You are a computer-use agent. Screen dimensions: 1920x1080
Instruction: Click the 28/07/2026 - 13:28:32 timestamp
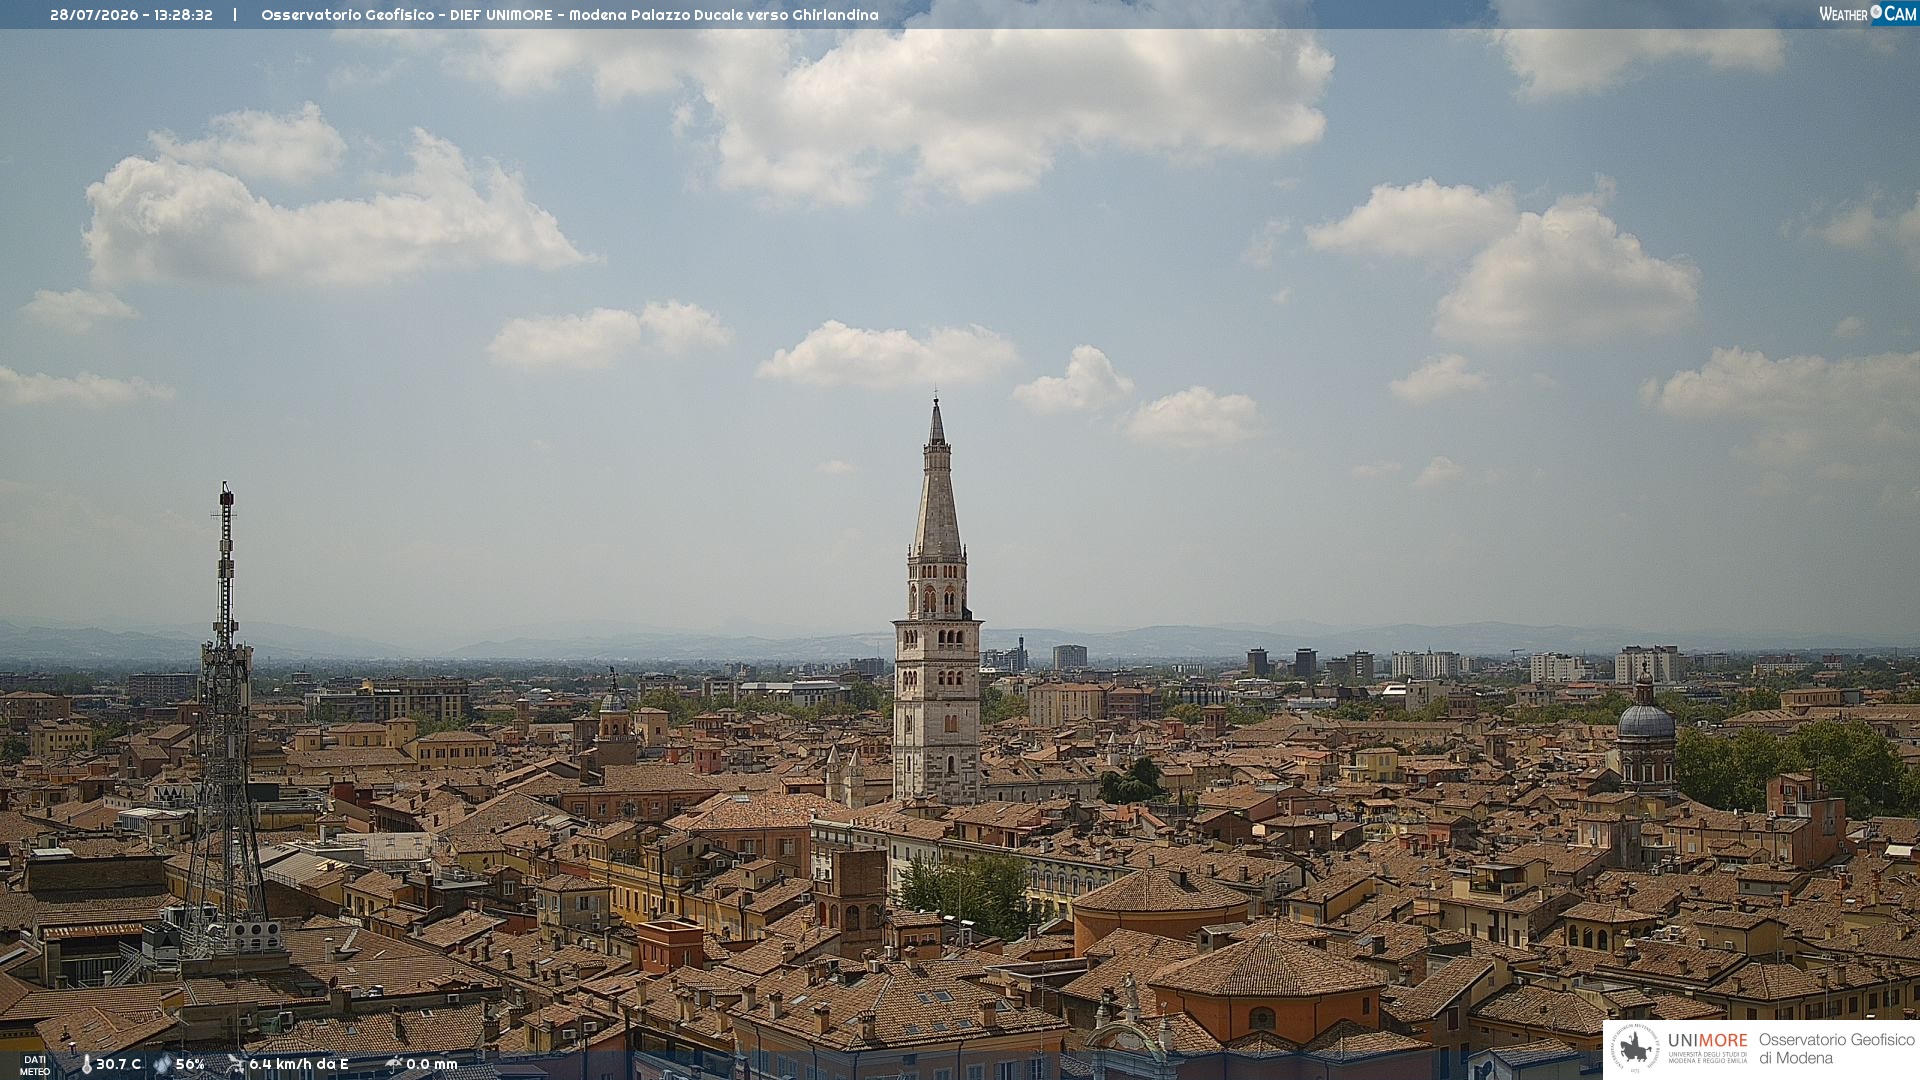pyautogui.click(x=131, y=15)
